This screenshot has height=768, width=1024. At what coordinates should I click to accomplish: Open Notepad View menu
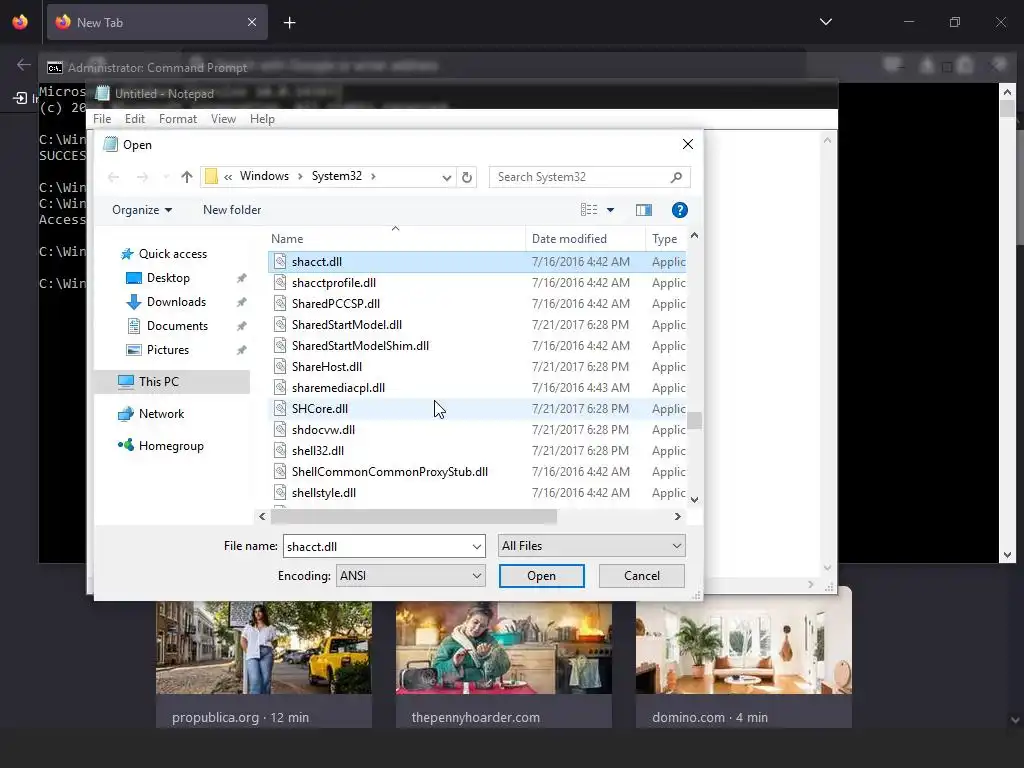(x=223, y=119)
